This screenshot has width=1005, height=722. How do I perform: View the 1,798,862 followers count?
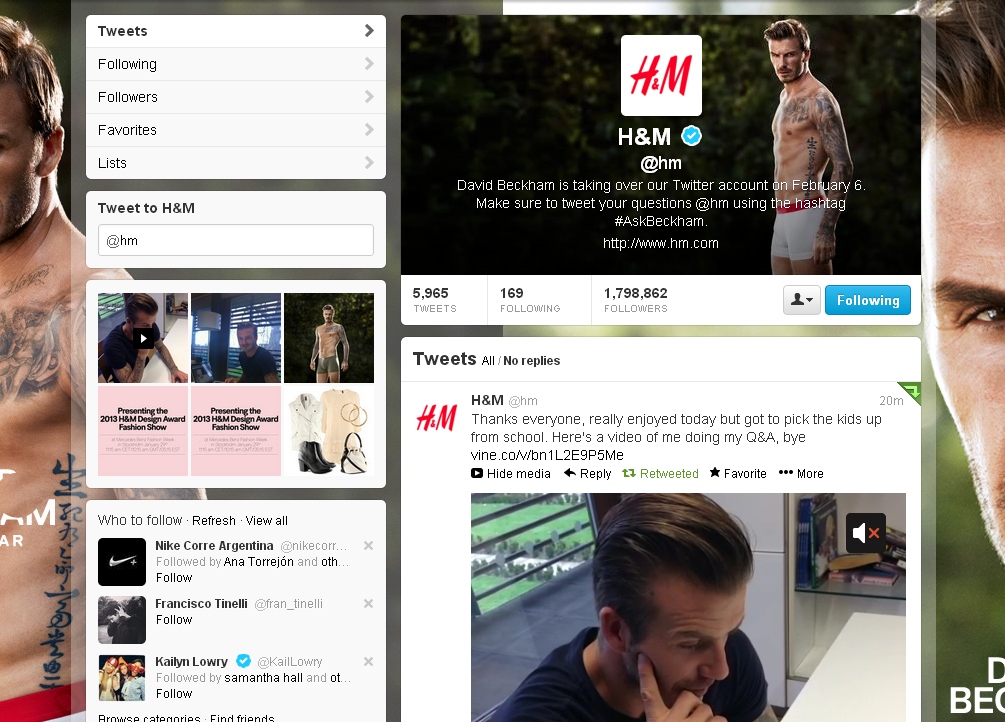tap(636, 299)
